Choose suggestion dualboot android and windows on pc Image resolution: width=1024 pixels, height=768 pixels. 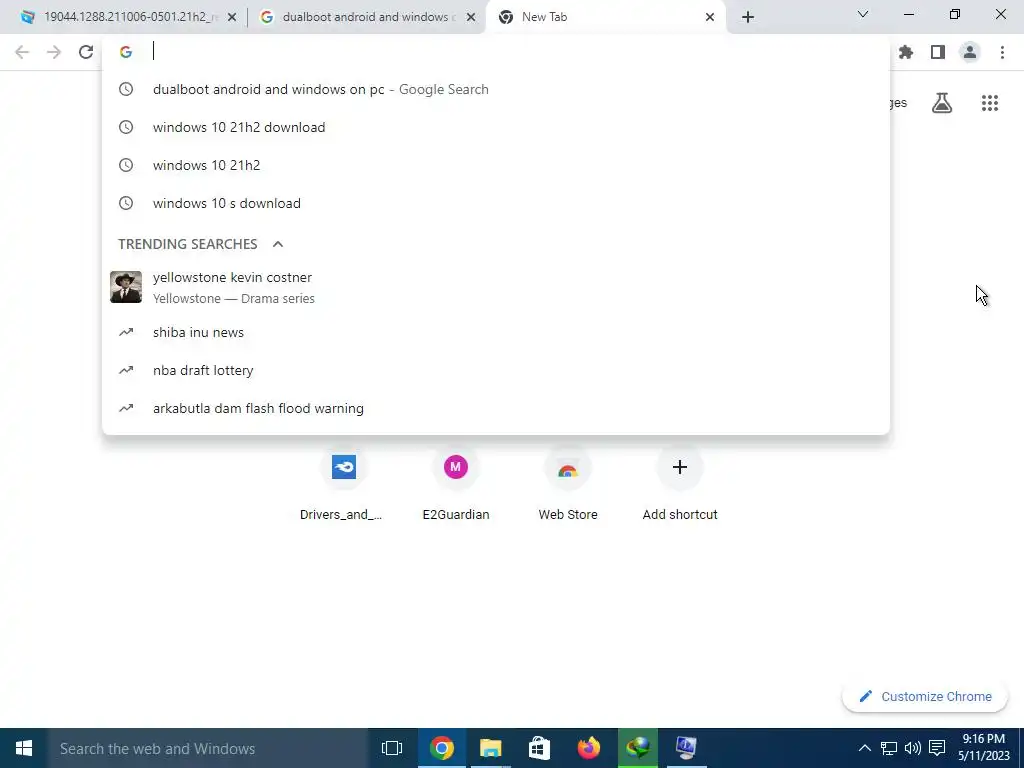pyautogui.click(x=496, y=89)
